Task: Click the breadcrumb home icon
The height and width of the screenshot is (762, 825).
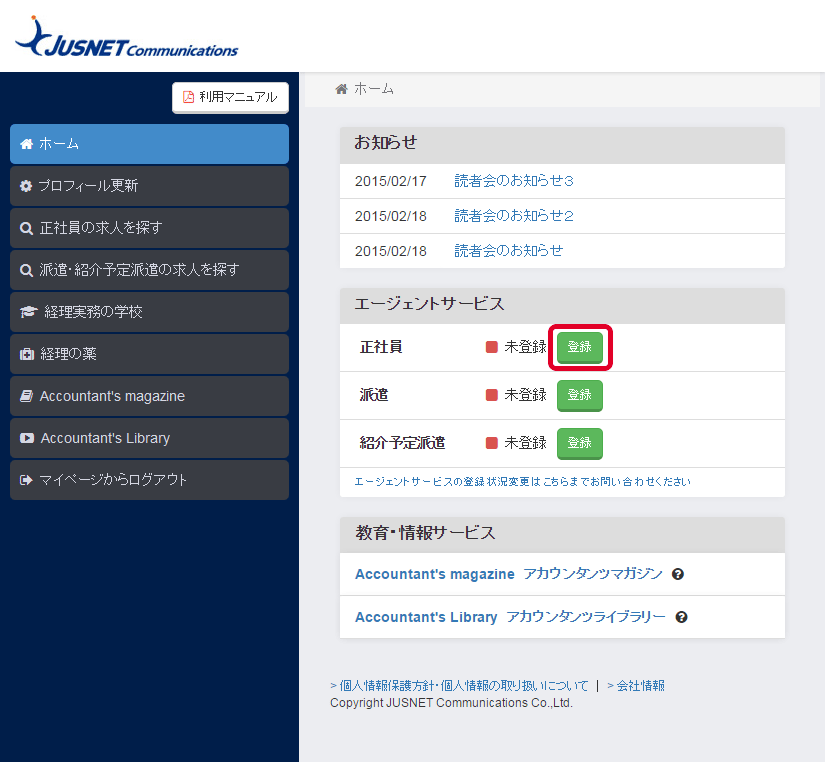Action: coord(341,89)
